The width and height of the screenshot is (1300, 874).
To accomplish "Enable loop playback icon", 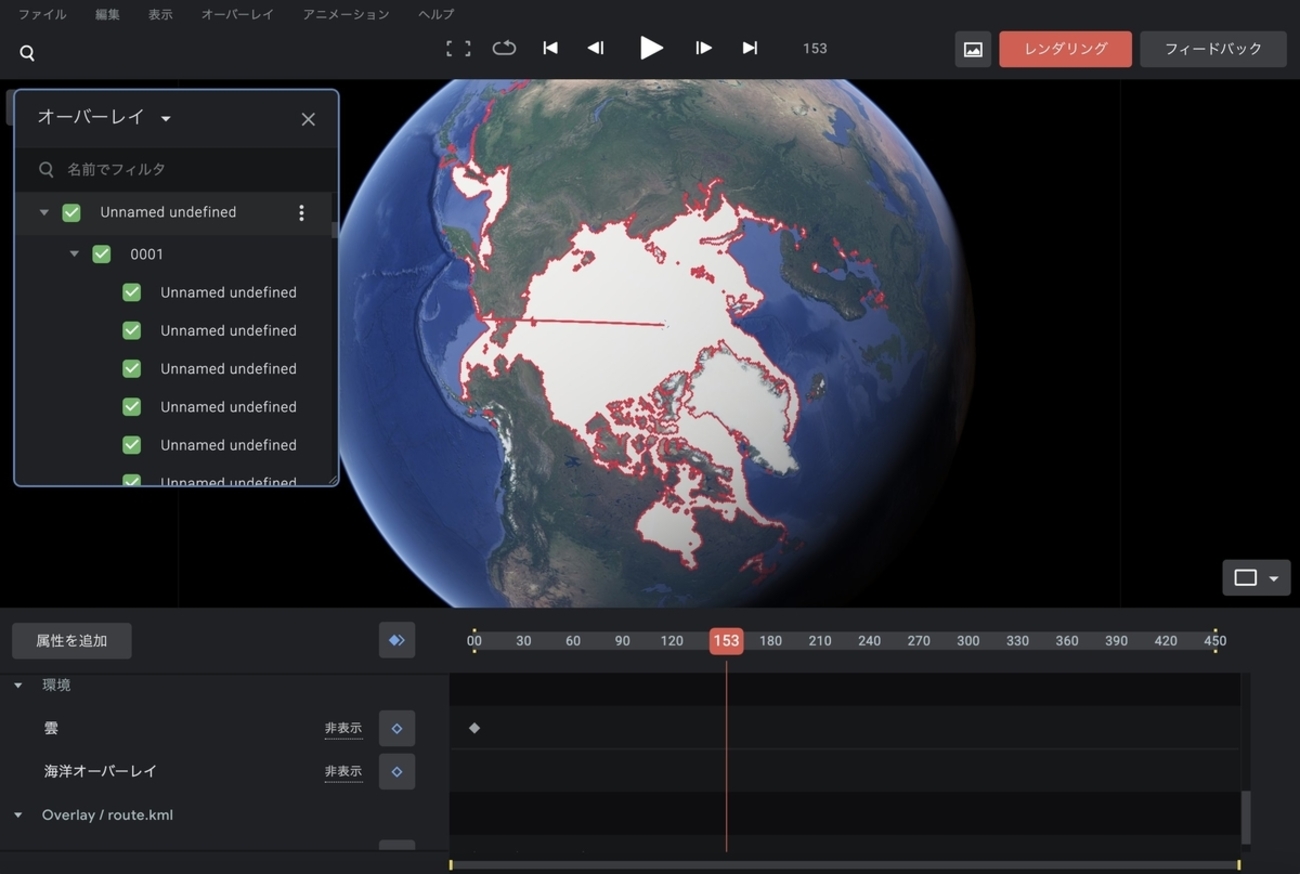I will pyautogui.click(x=504, y=48).
